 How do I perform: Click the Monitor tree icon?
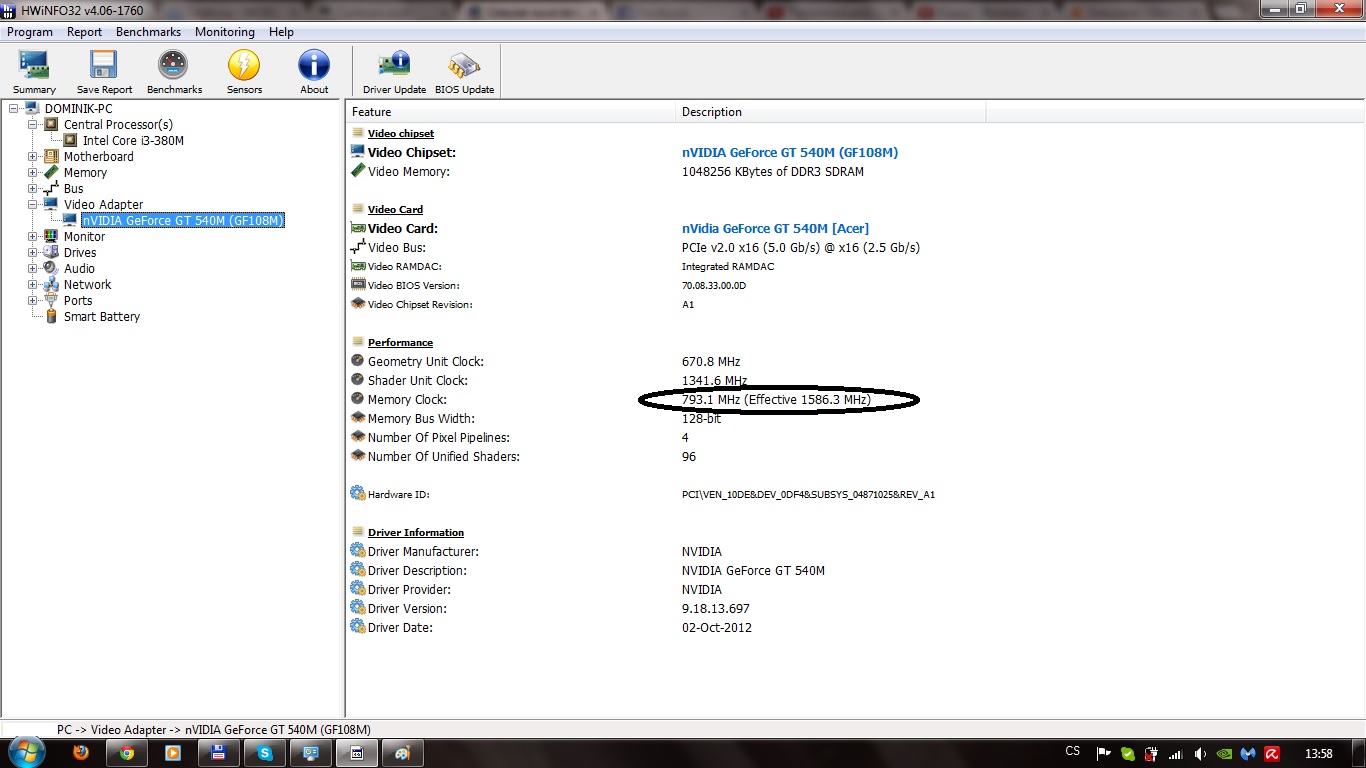pyautogui.click(x=51, y=236)
